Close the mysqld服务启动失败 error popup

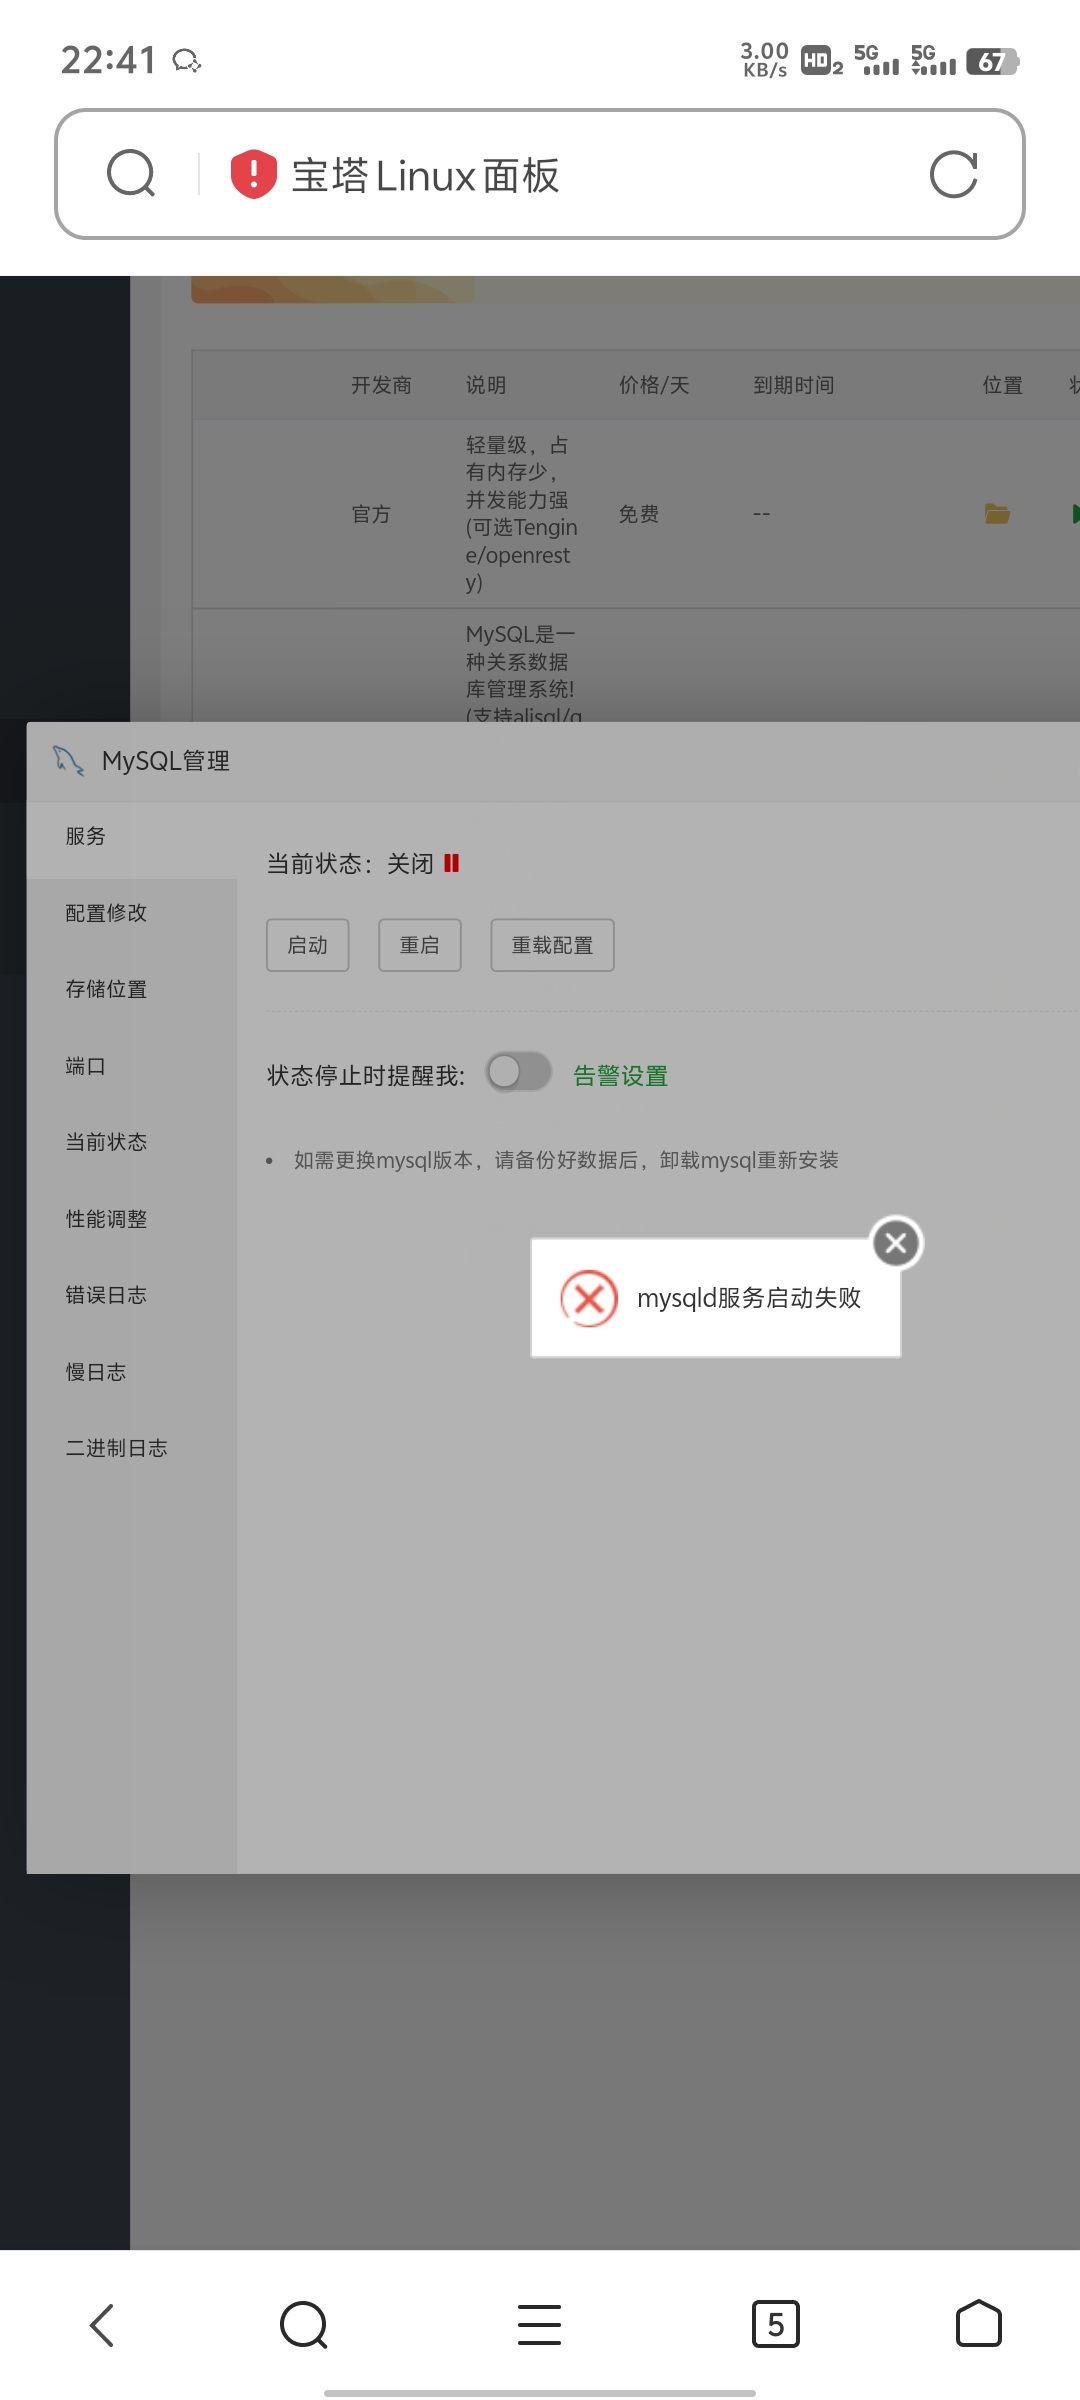click(896, 1243)
